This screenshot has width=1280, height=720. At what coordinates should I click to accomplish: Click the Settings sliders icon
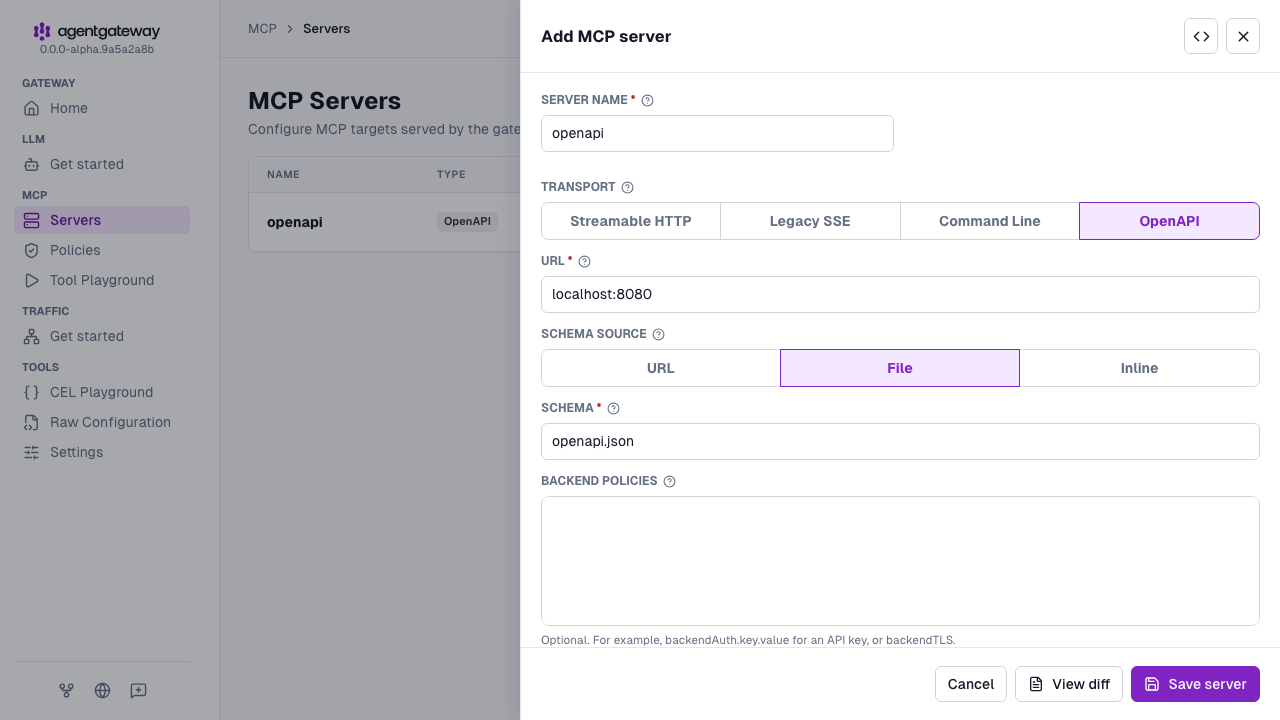[x=32, y=452]
